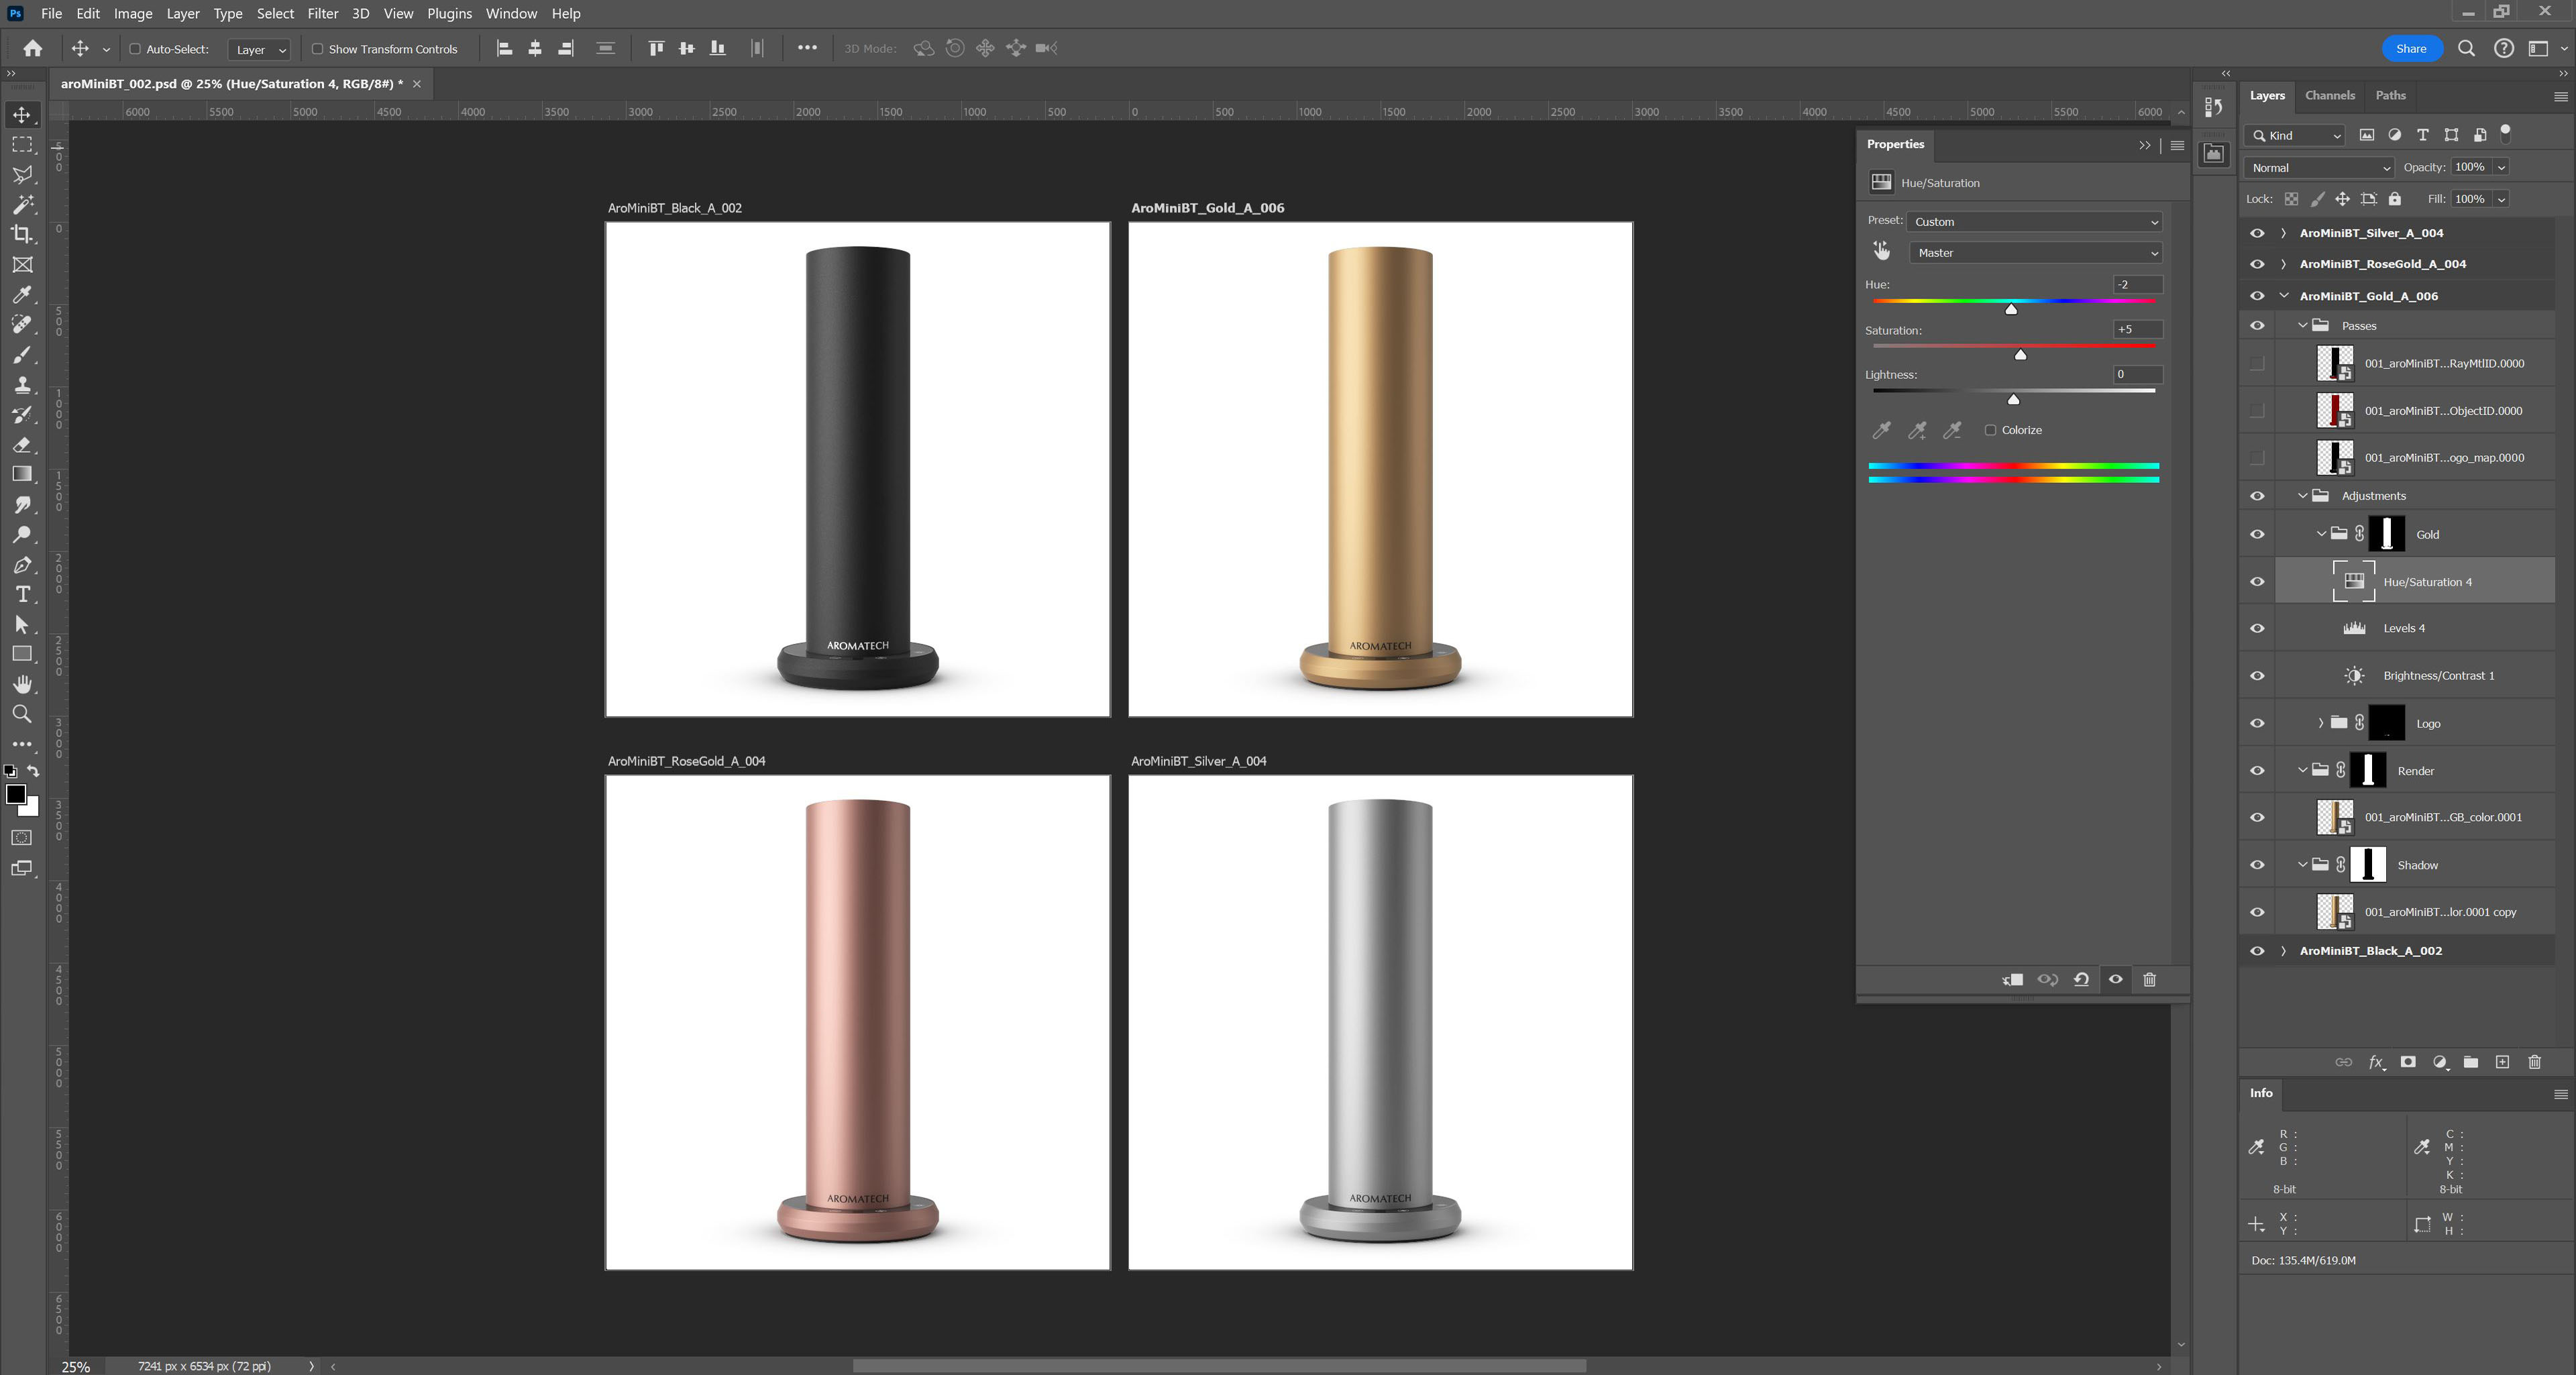Expand the AroMiniBT_Black_A_002 layer group
The width and height of the screenshot is (2576, 1375).
pyautogui.click(x=2285, y=951)
